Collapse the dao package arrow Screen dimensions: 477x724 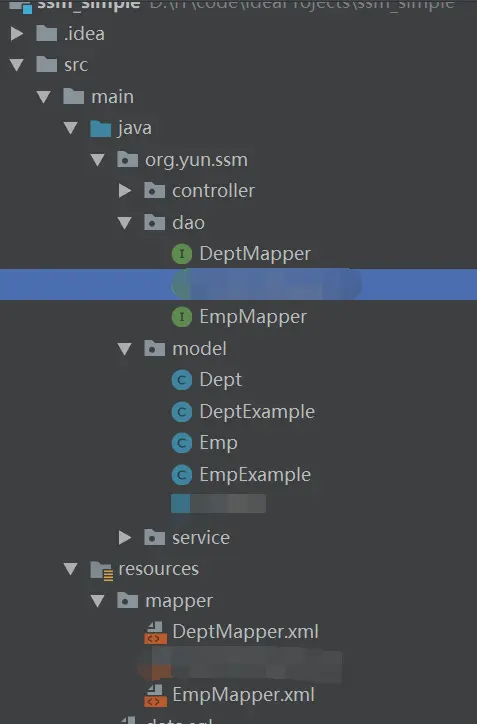125,223
